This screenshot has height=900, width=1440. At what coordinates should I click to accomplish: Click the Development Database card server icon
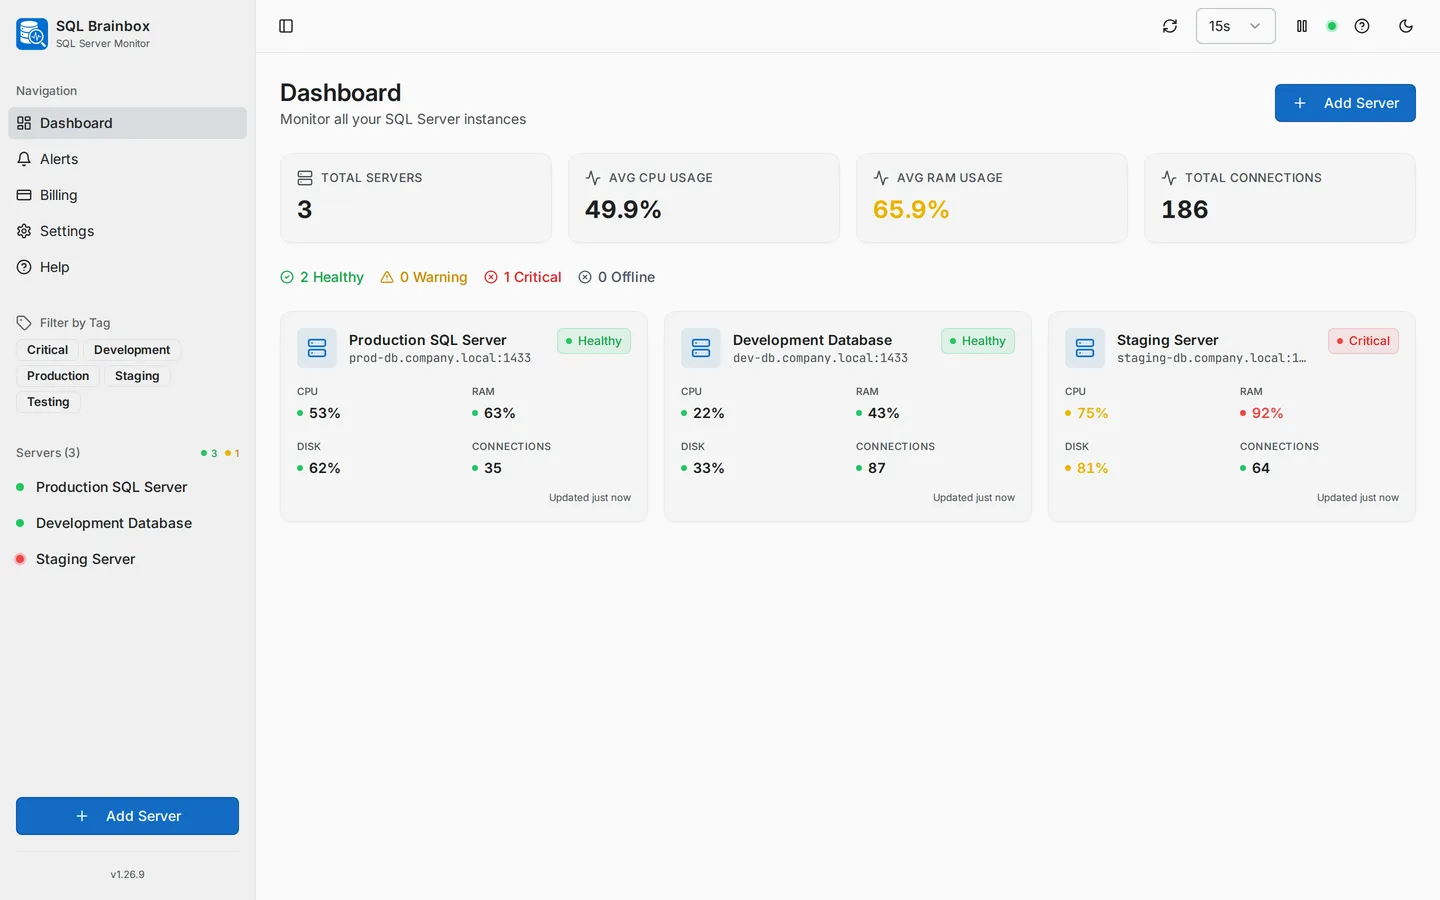[x=701, y=348]
